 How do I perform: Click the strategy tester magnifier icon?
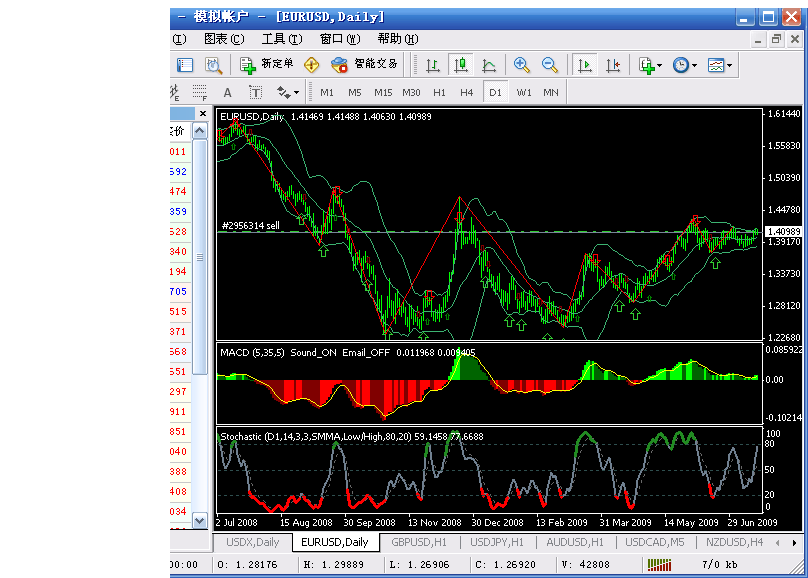click(x=213, y=65)
